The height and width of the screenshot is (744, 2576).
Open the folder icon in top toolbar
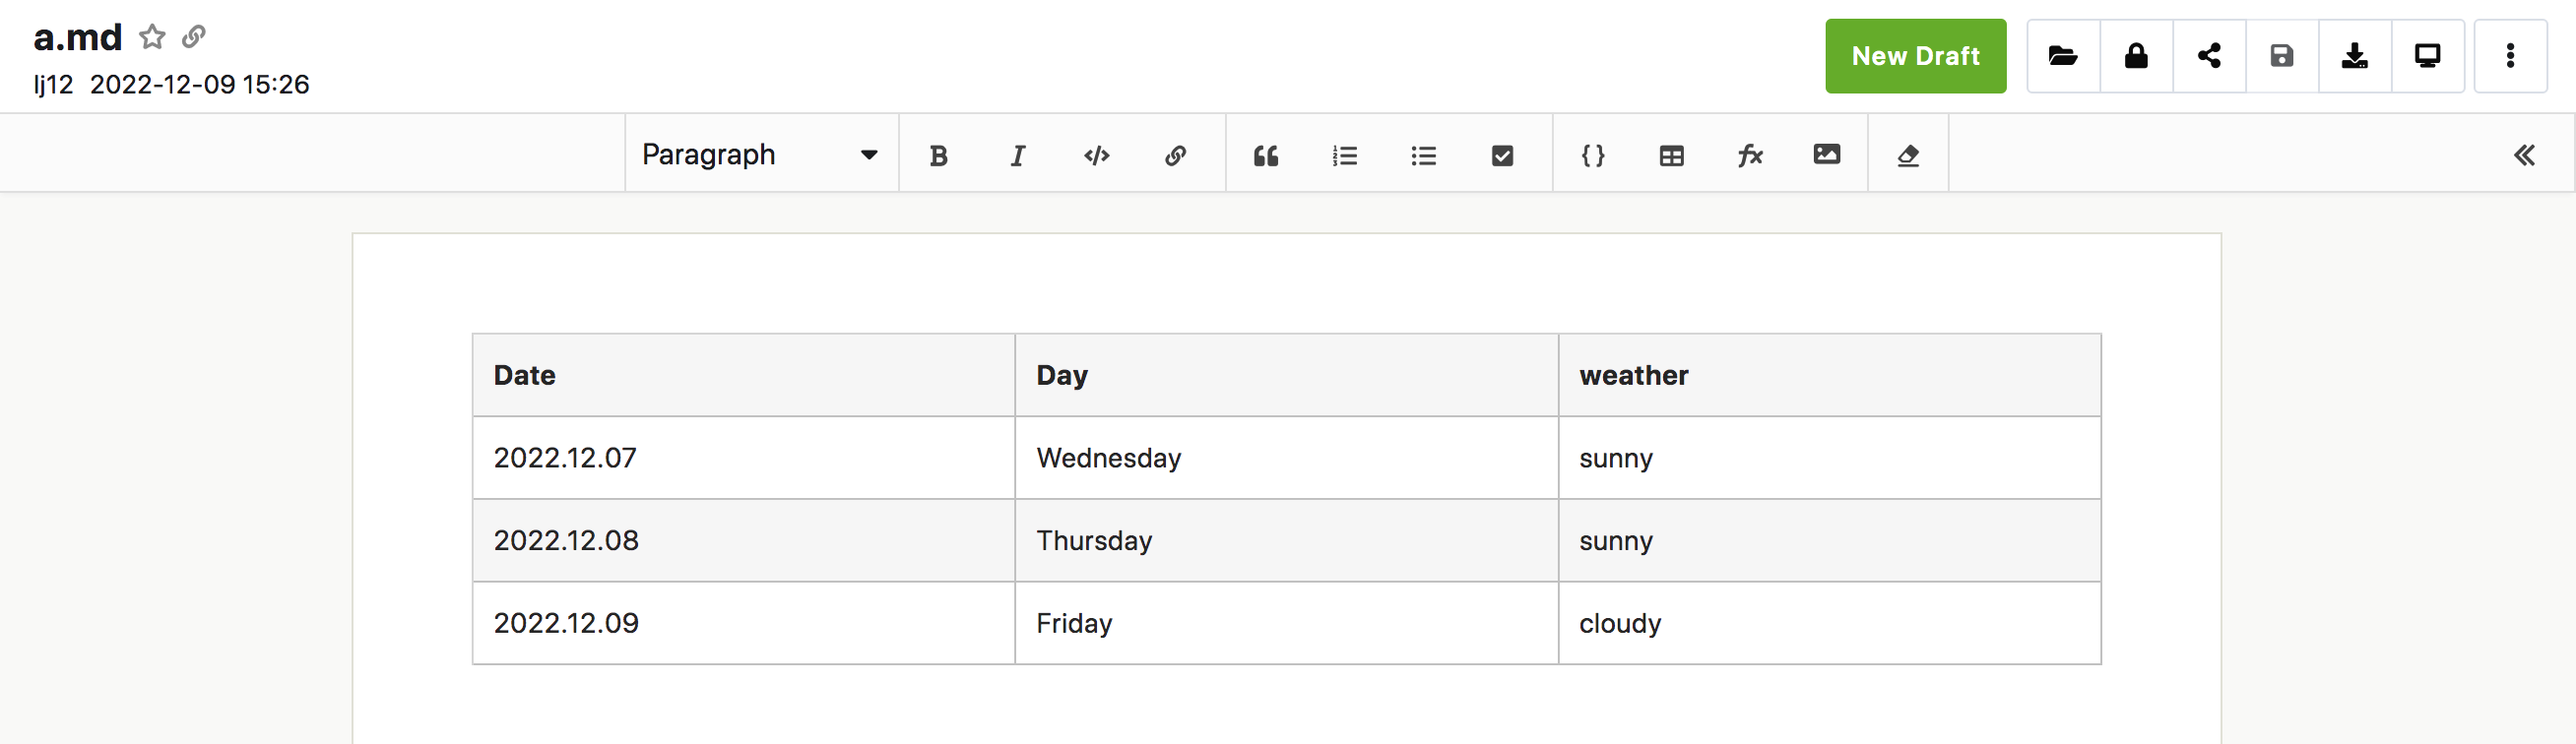coord(2063,56)
